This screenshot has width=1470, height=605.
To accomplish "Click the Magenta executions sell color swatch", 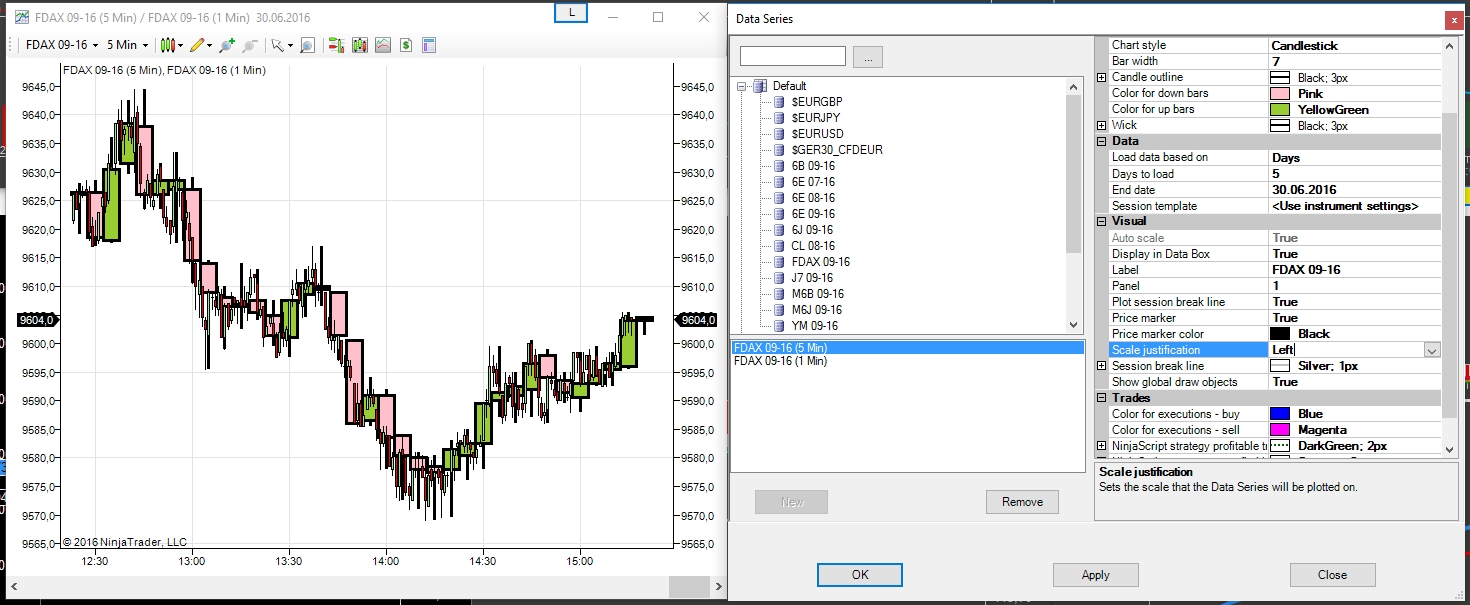I will point(1280,430).
